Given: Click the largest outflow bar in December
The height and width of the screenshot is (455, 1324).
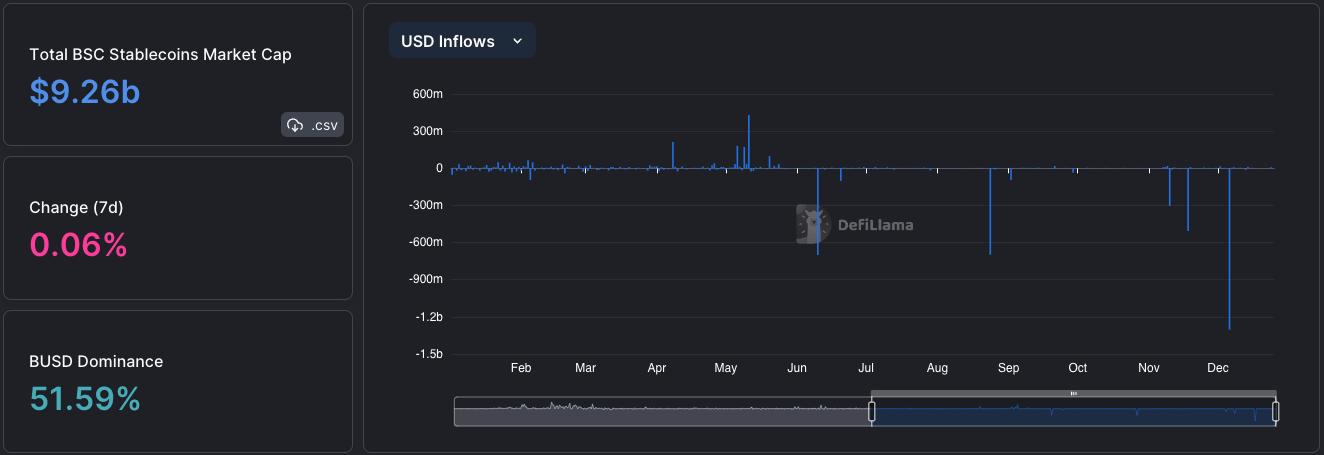Looking at the screenshot, I should (x=1229, y=248).
